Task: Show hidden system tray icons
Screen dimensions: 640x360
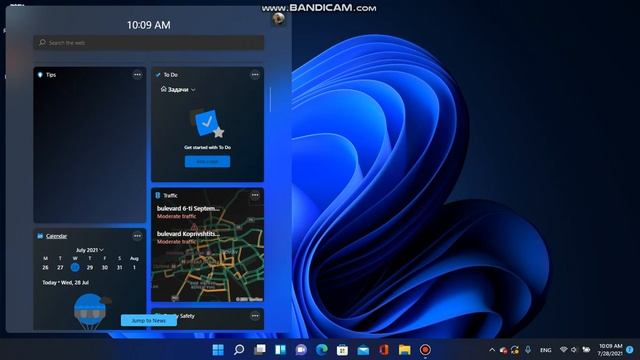Action: click(492, 350)
